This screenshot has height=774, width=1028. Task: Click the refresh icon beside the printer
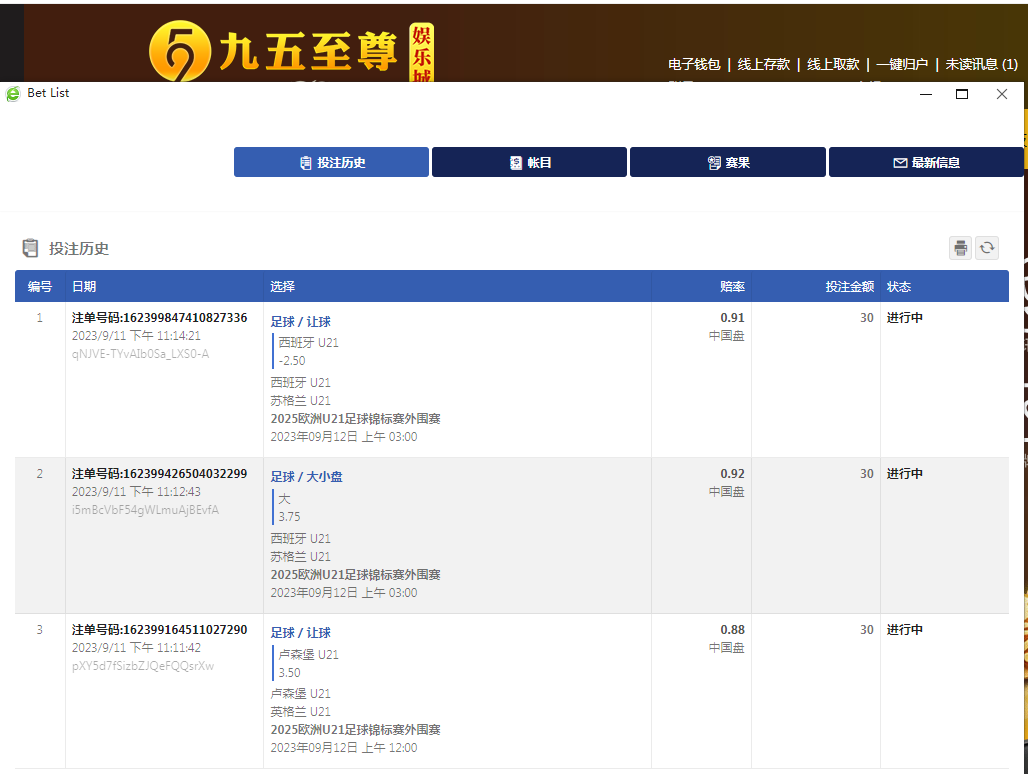pyautogui.click(x=987, y=248)
